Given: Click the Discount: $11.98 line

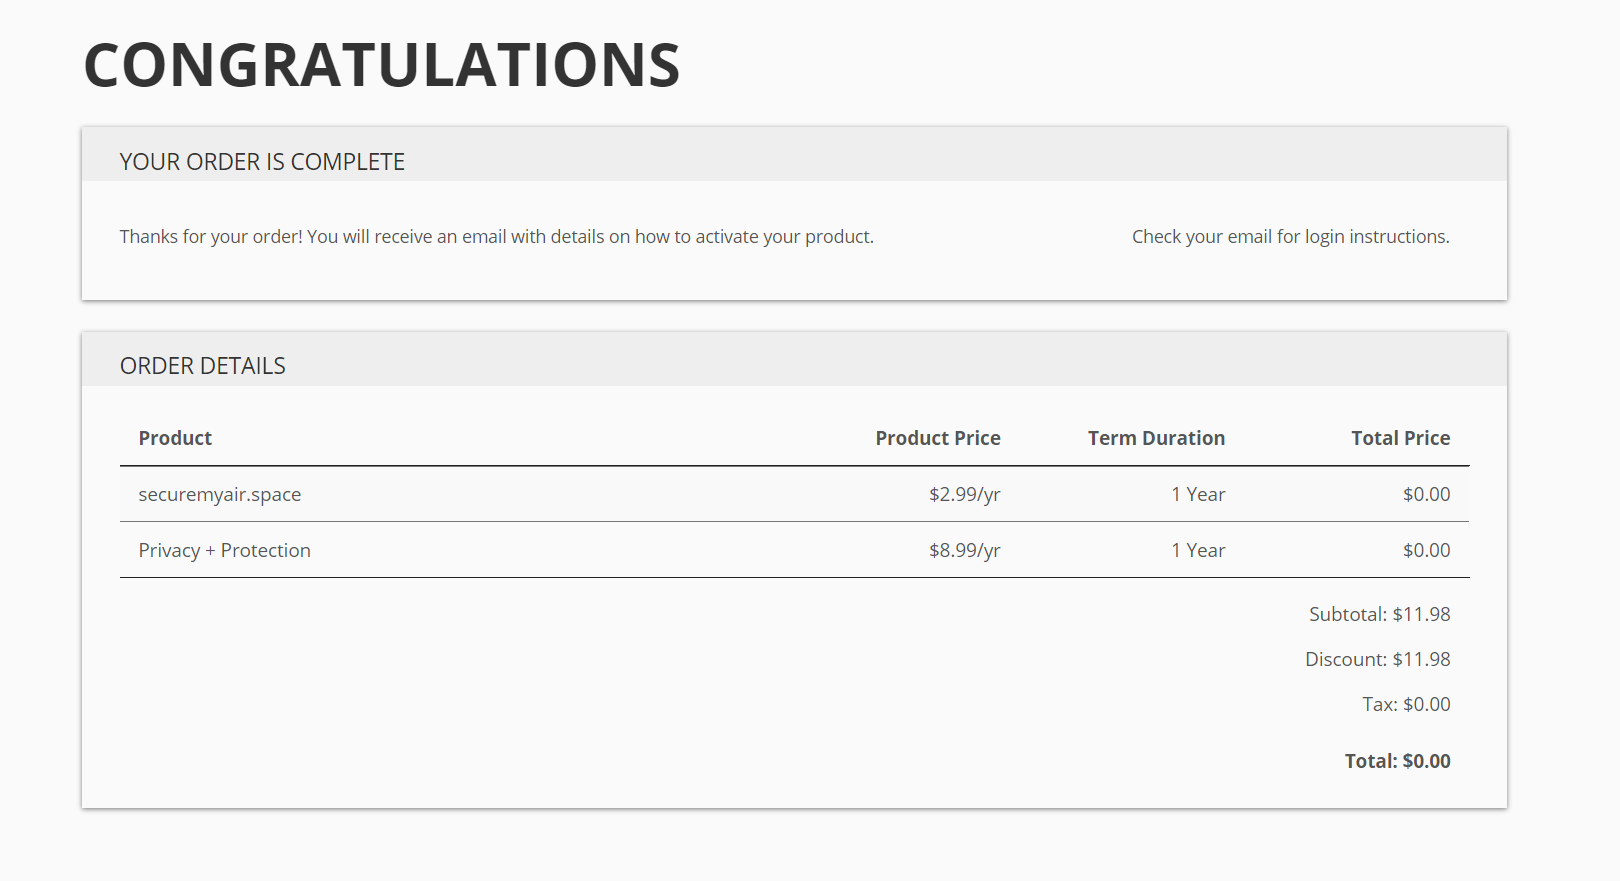Looking at the screenshot, I should [1377, 659].
